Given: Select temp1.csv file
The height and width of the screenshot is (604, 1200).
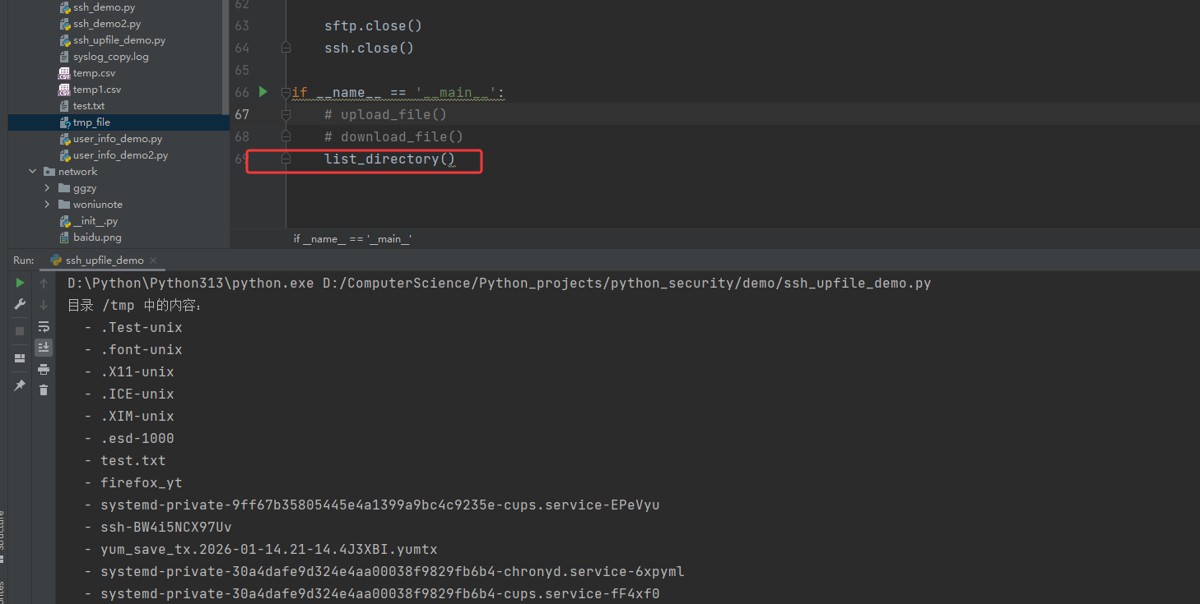Looking at the screenshot, I should pyautogui.click(x=97, y=89).
